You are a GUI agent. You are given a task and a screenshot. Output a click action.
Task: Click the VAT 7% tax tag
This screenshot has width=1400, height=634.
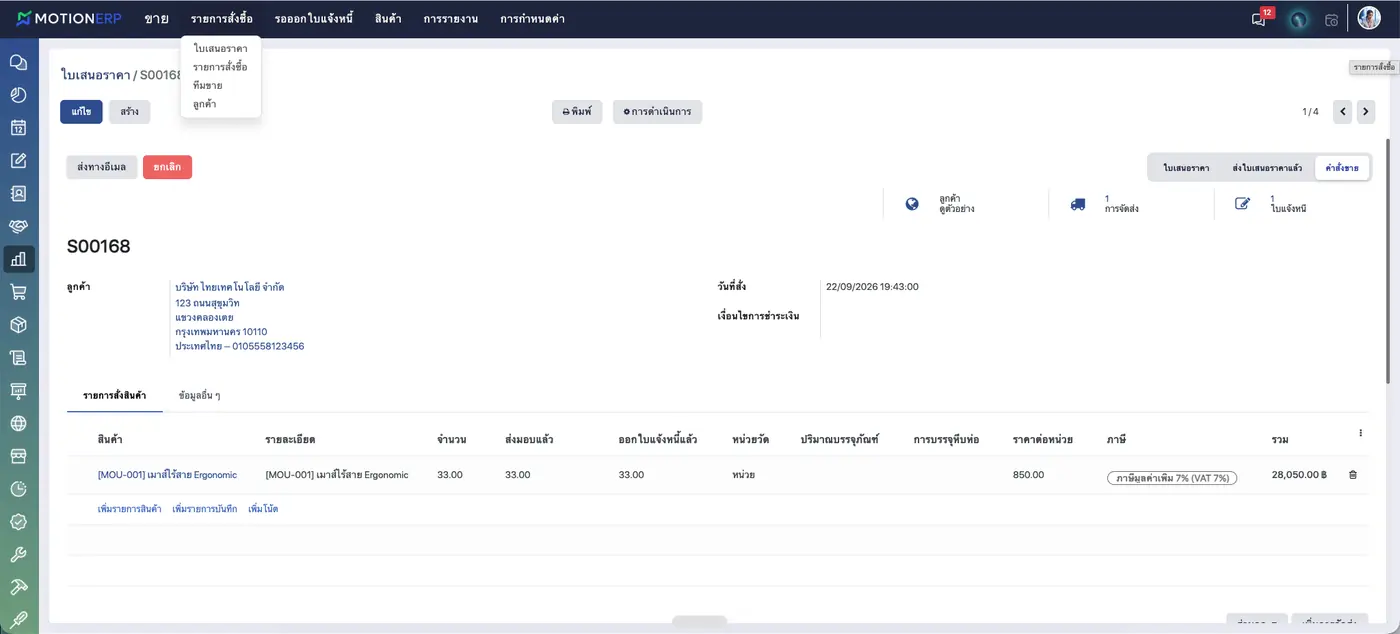pyautogui.click(x=1172, y=477)
